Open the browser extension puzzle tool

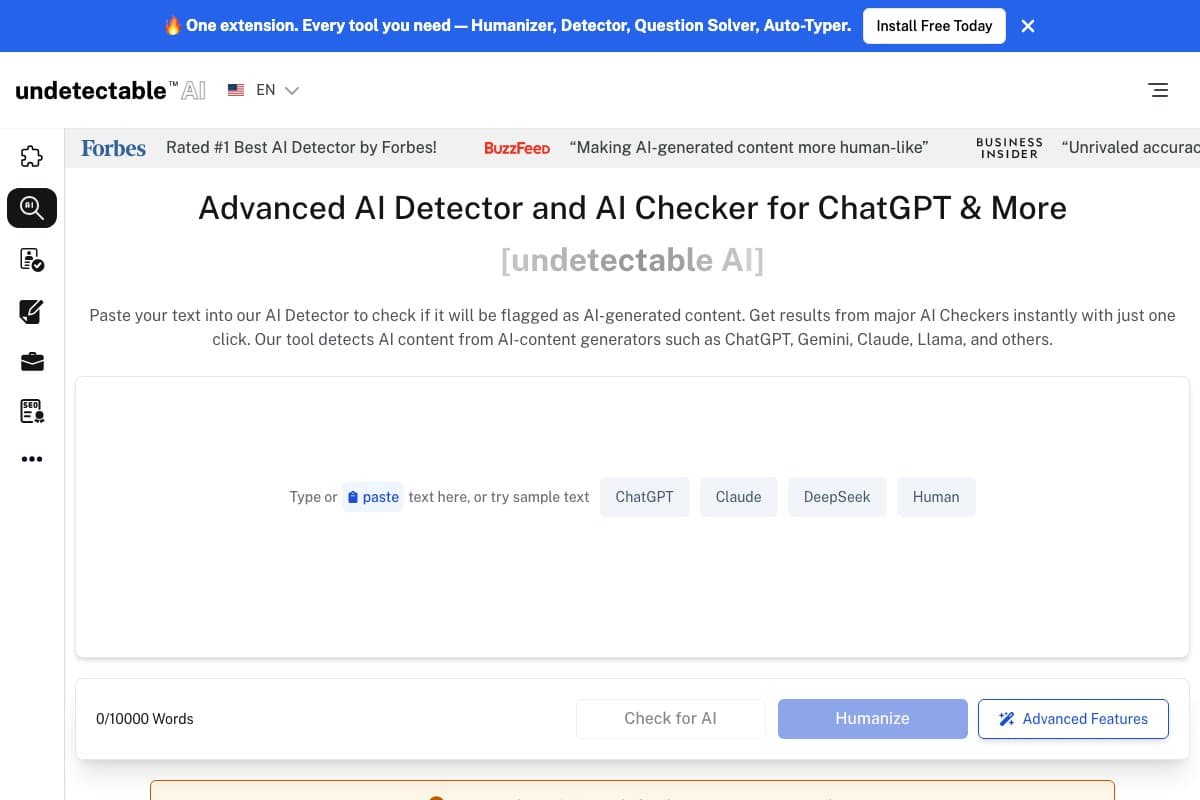pos(32,157)
